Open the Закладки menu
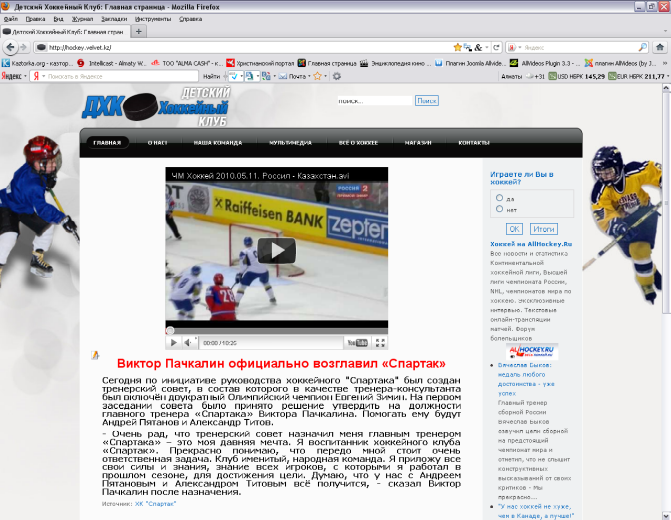The image size is (671, 520). 114,19
